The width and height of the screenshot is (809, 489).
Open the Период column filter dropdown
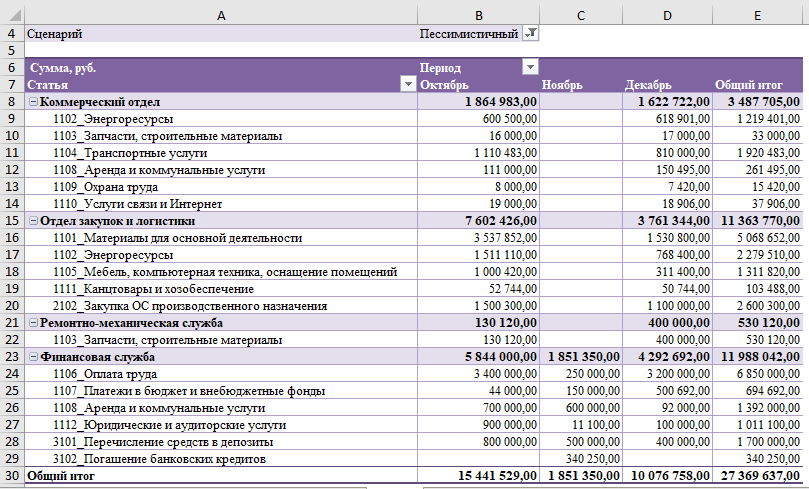(530, 67)
